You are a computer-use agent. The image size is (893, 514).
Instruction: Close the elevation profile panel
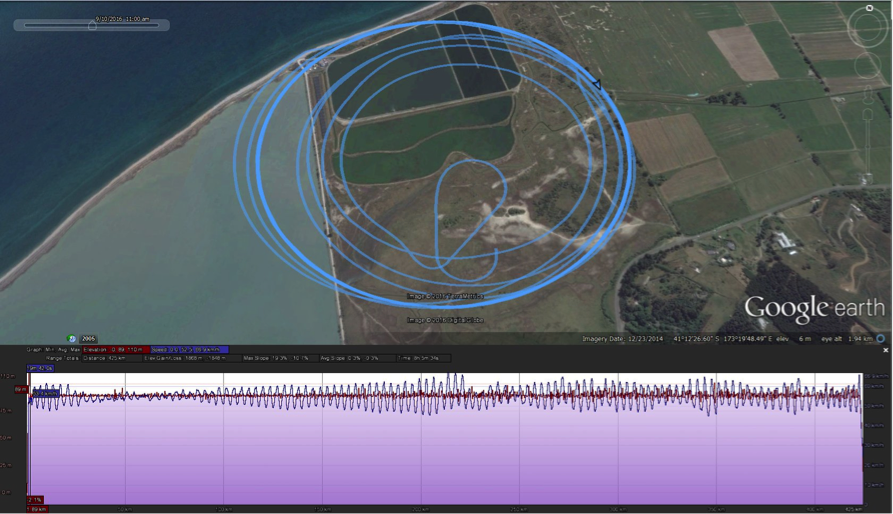click(885, 351)
